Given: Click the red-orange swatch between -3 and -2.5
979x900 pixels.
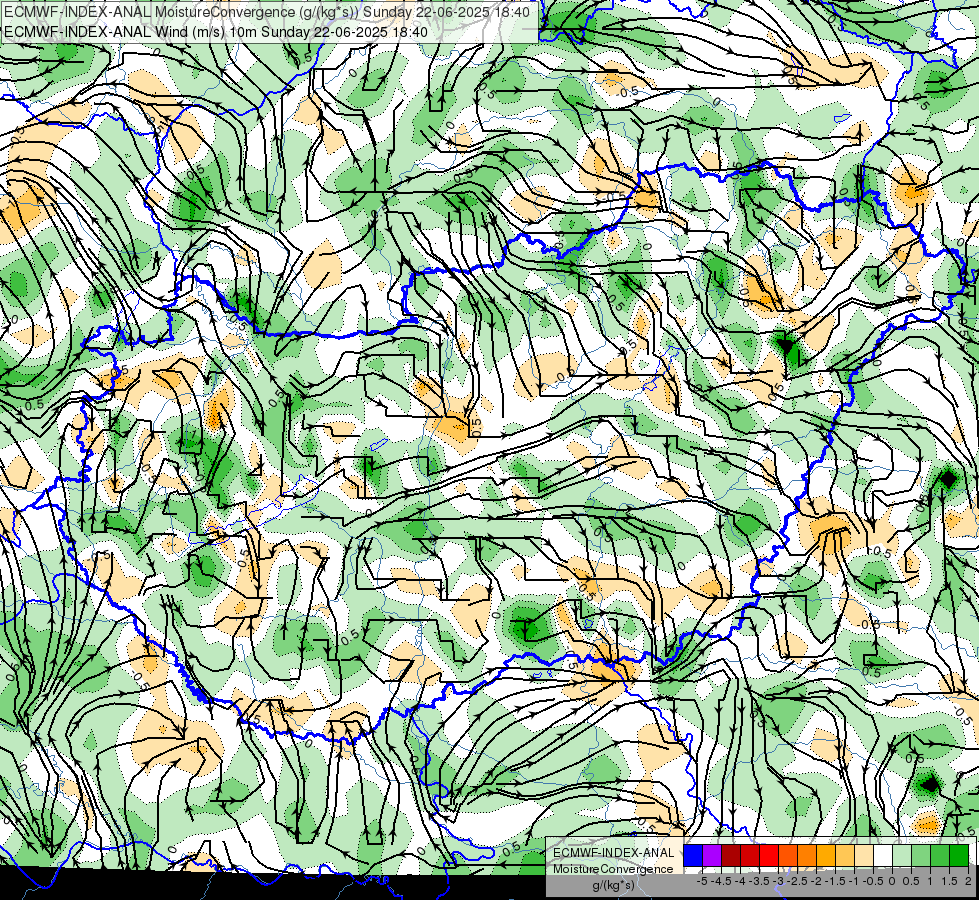Looking at the screenshot, I should coord(788,856).
